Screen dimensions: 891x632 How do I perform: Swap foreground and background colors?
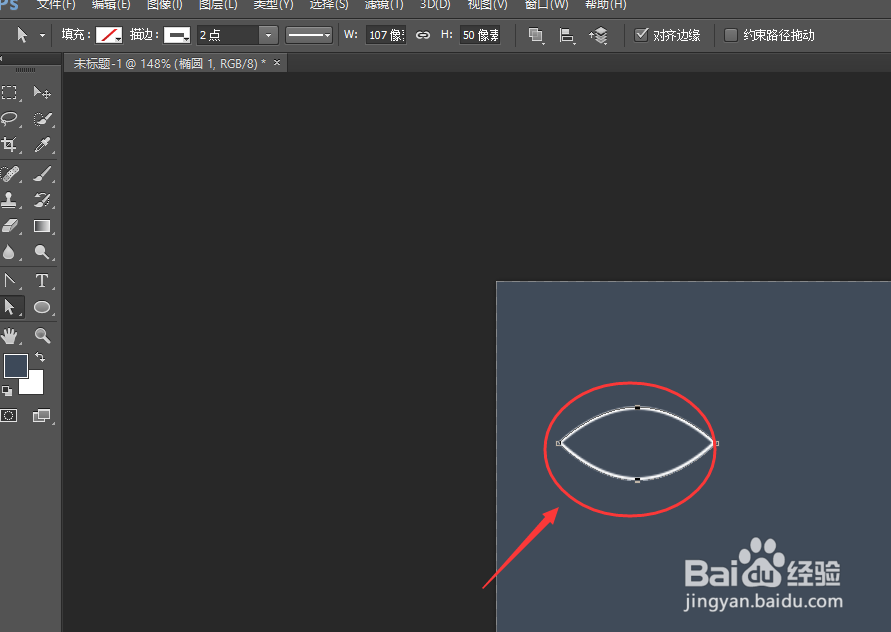point(40,357)
